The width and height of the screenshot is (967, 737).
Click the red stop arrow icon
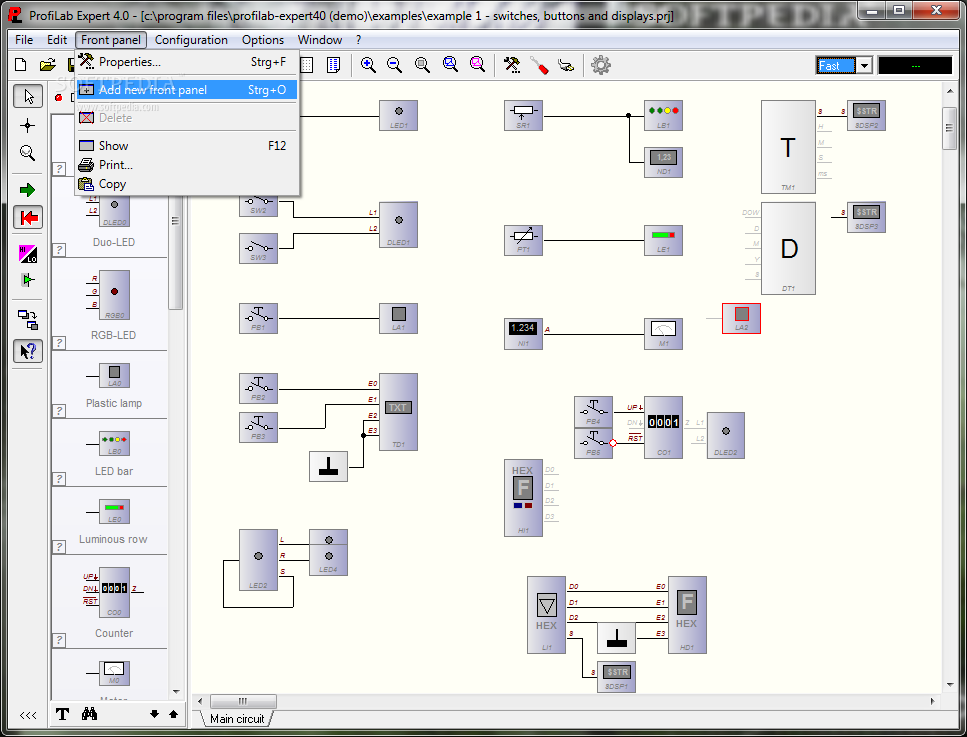click(x=28, y=217)
